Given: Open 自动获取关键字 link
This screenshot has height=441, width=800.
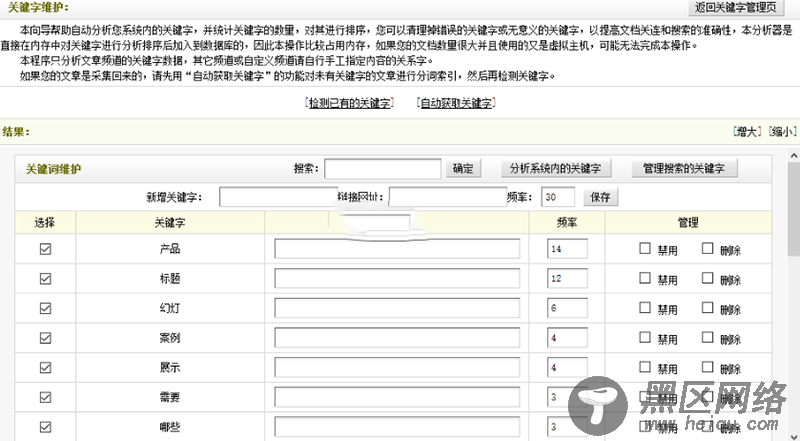Looking at the screenshot, I should (456, 103).
